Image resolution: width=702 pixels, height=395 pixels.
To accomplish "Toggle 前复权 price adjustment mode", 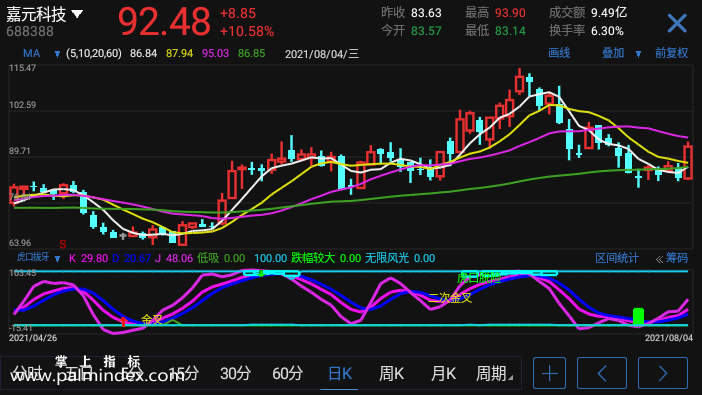I will point(671,53).
